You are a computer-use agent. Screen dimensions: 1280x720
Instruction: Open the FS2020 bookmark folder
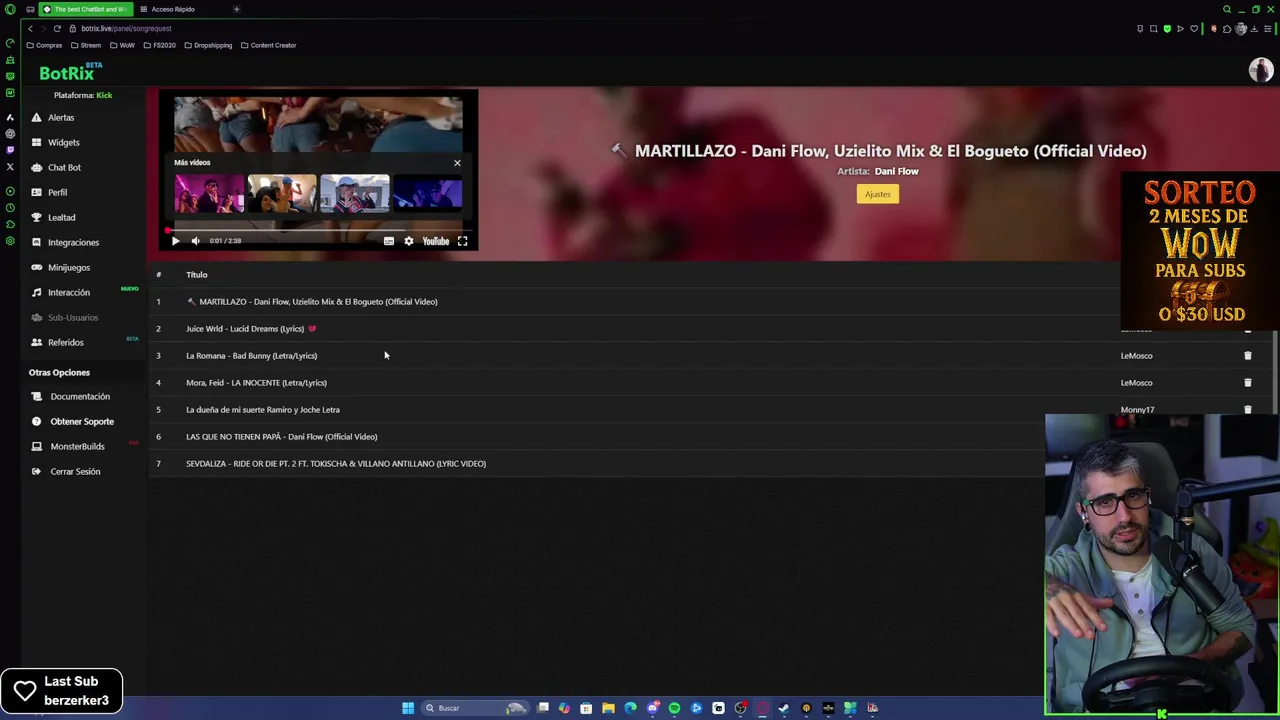click(159, 45)
